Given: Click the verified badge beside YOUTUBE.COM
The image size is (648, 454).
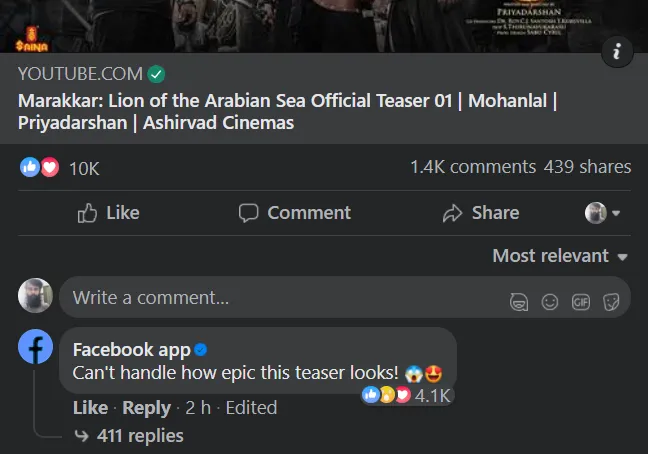Looking at the screenshot, I should [x=156, y=74].
